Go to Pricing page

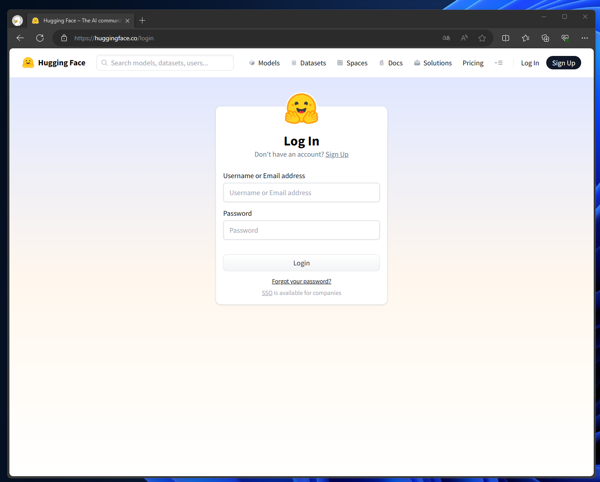coord(473,63)
